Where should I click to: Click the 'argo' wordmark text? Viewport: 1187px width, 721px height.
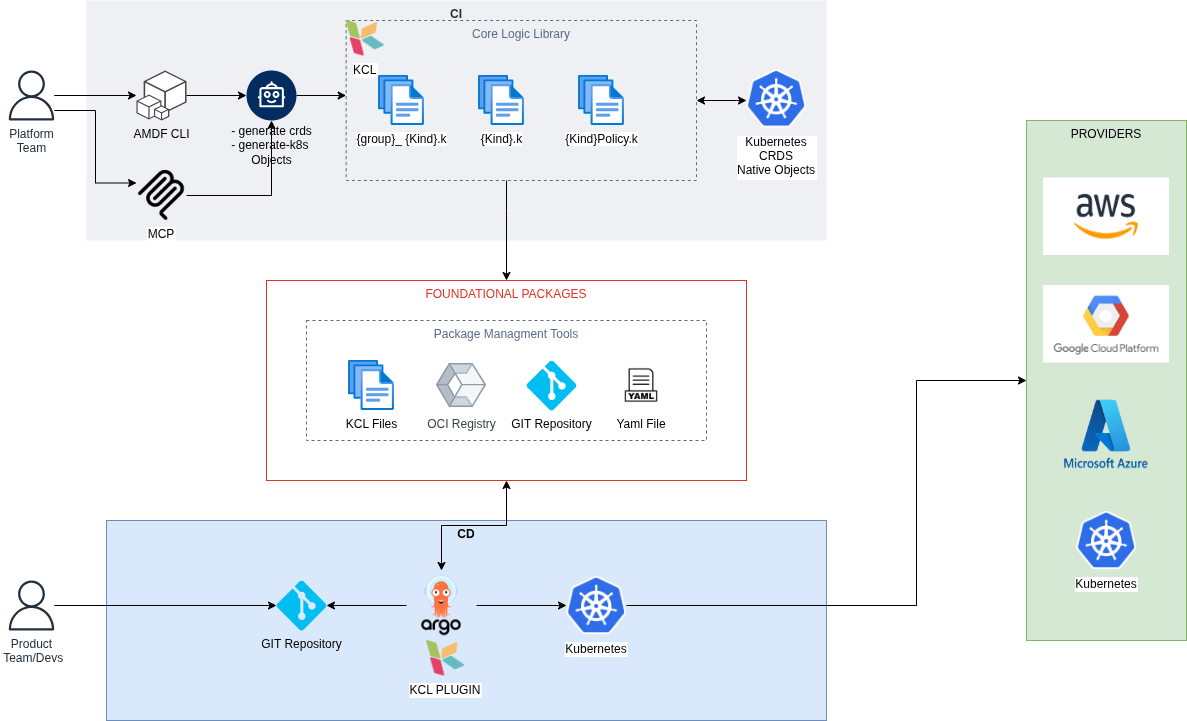click(441, 626)
